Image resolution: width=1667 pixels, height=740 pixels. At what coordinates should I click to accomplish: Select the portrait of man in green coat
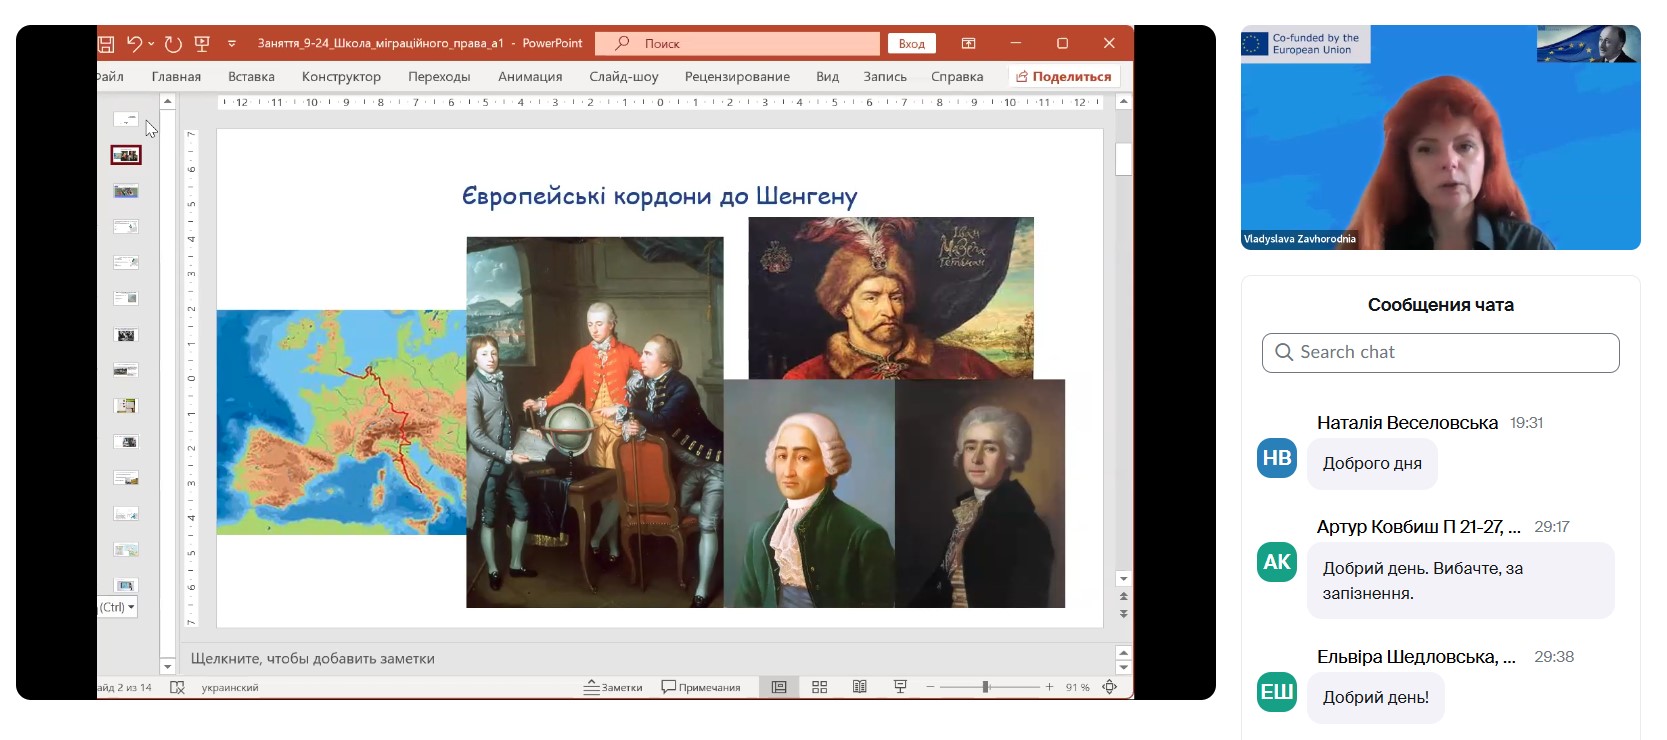(809, 494)
